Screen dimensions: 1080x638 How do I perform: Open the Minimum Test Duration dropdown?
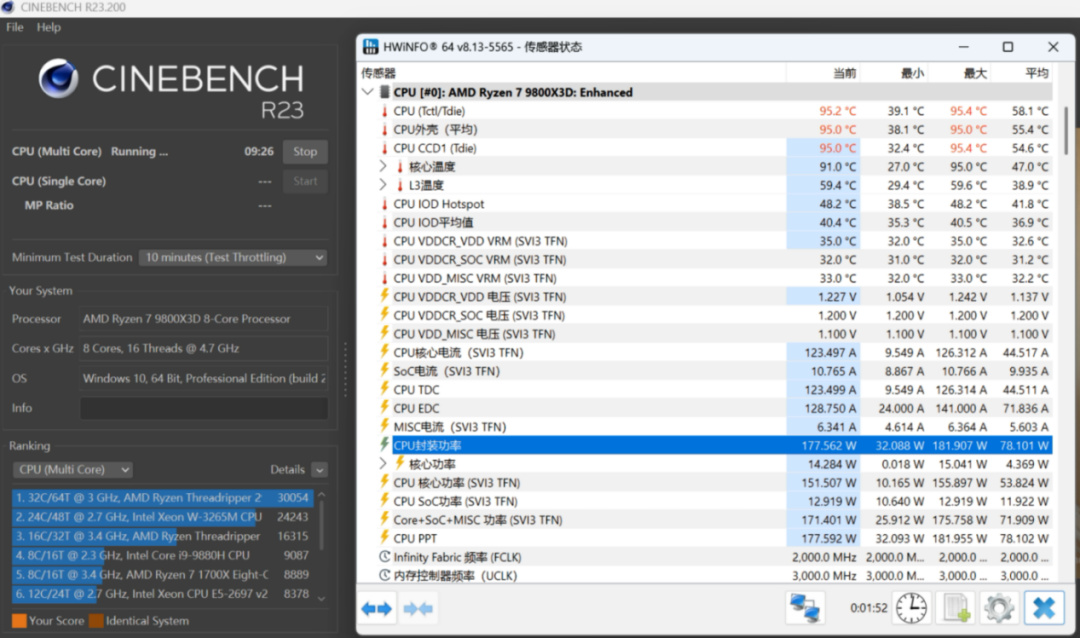[233, 257]
